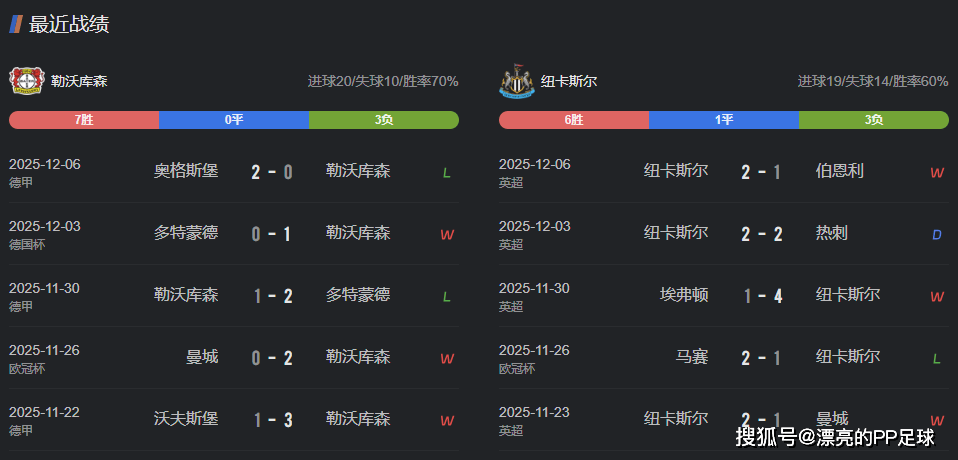
Task: Open the 伯恩利 team link
Action: point(840,171)
